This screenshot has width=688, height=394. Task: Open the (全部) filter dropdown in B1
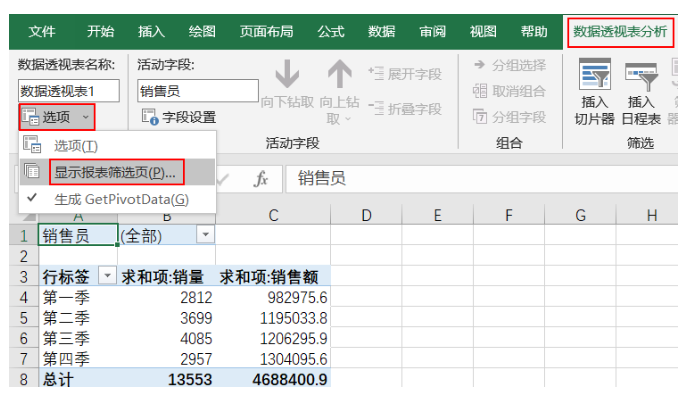205,234
